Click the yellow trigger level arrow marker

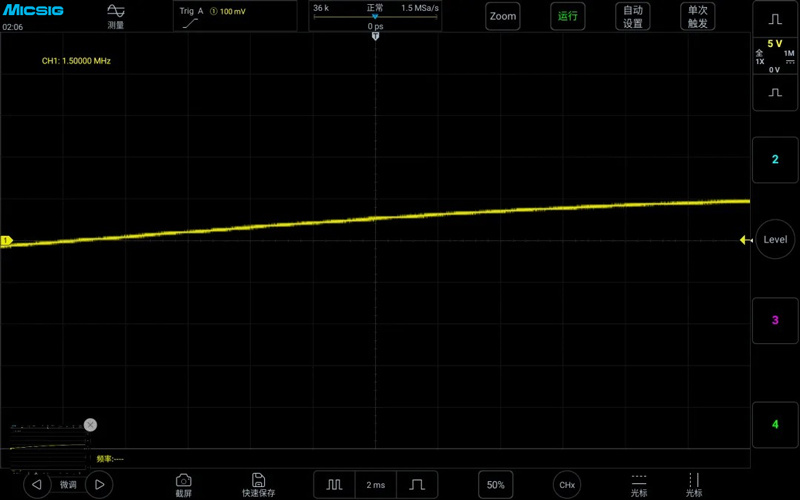[745, 240]
